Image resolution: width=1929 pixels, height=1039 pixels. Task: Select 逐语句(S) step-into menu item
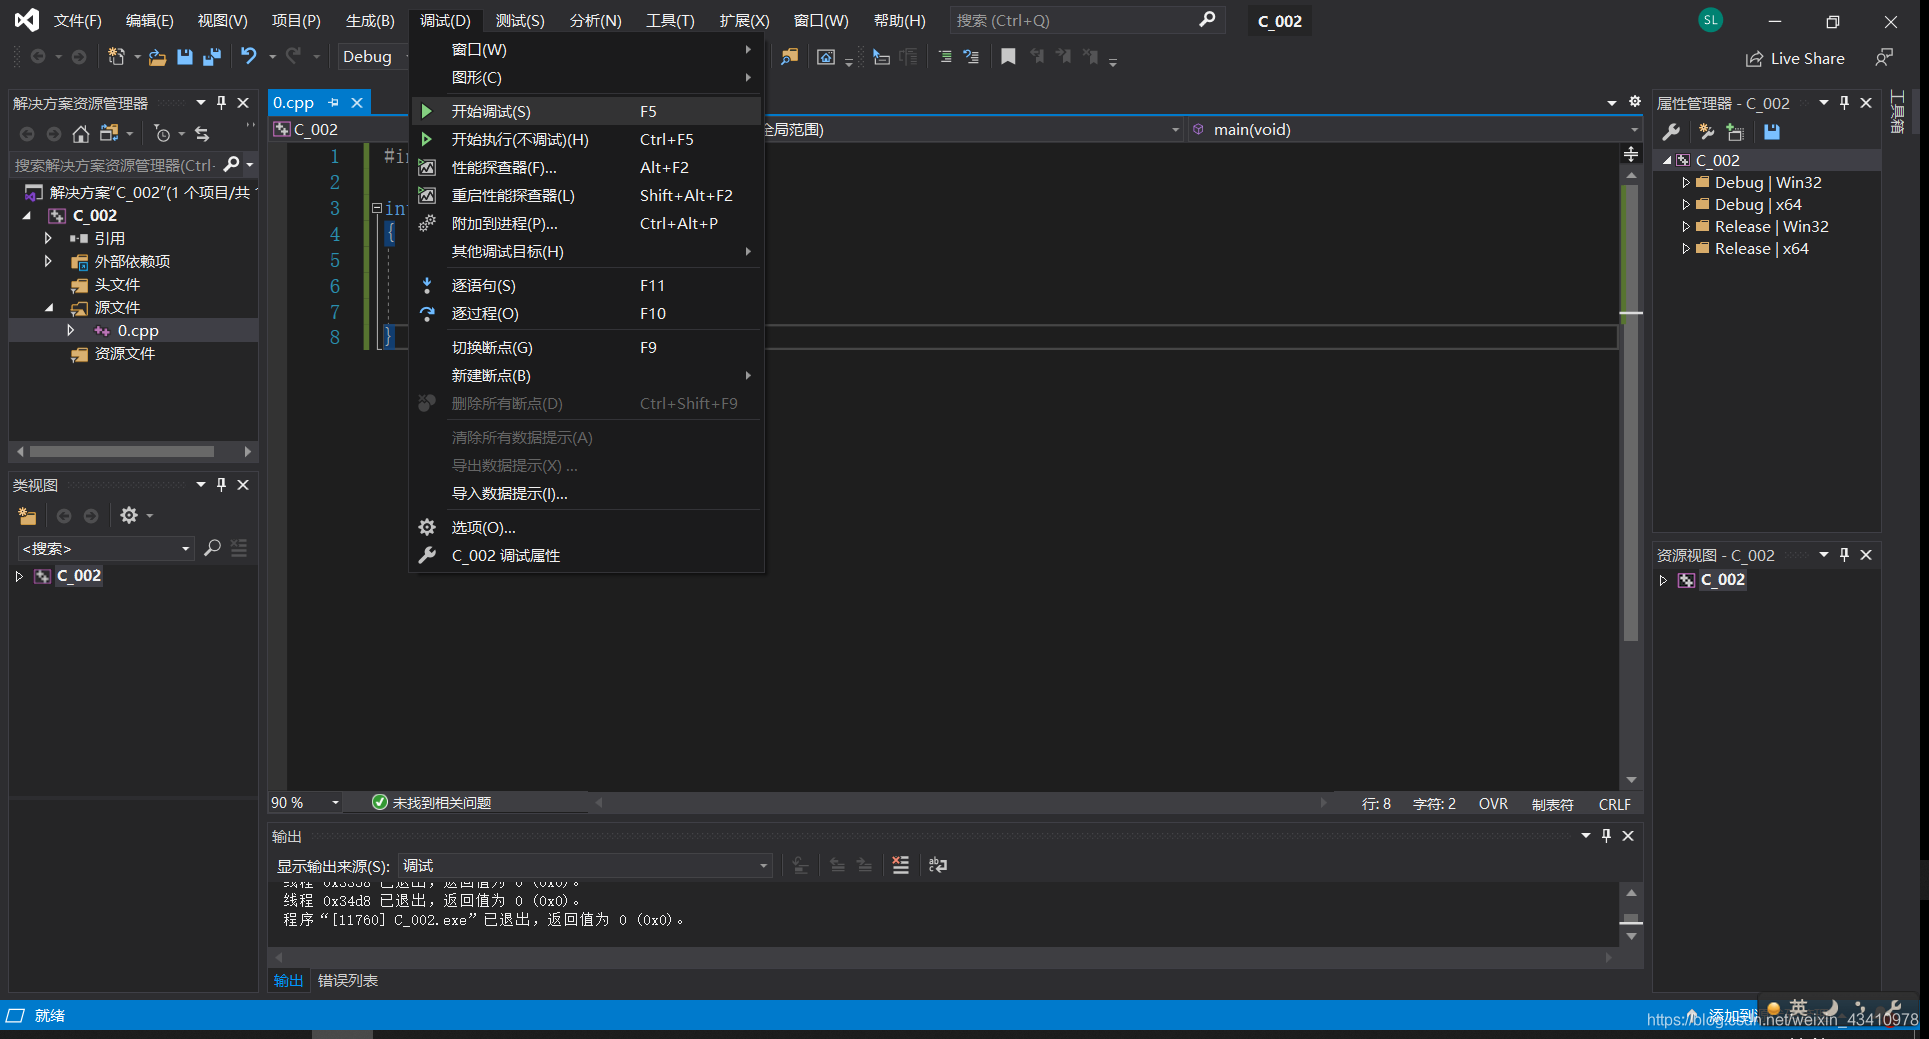point(587,285)
